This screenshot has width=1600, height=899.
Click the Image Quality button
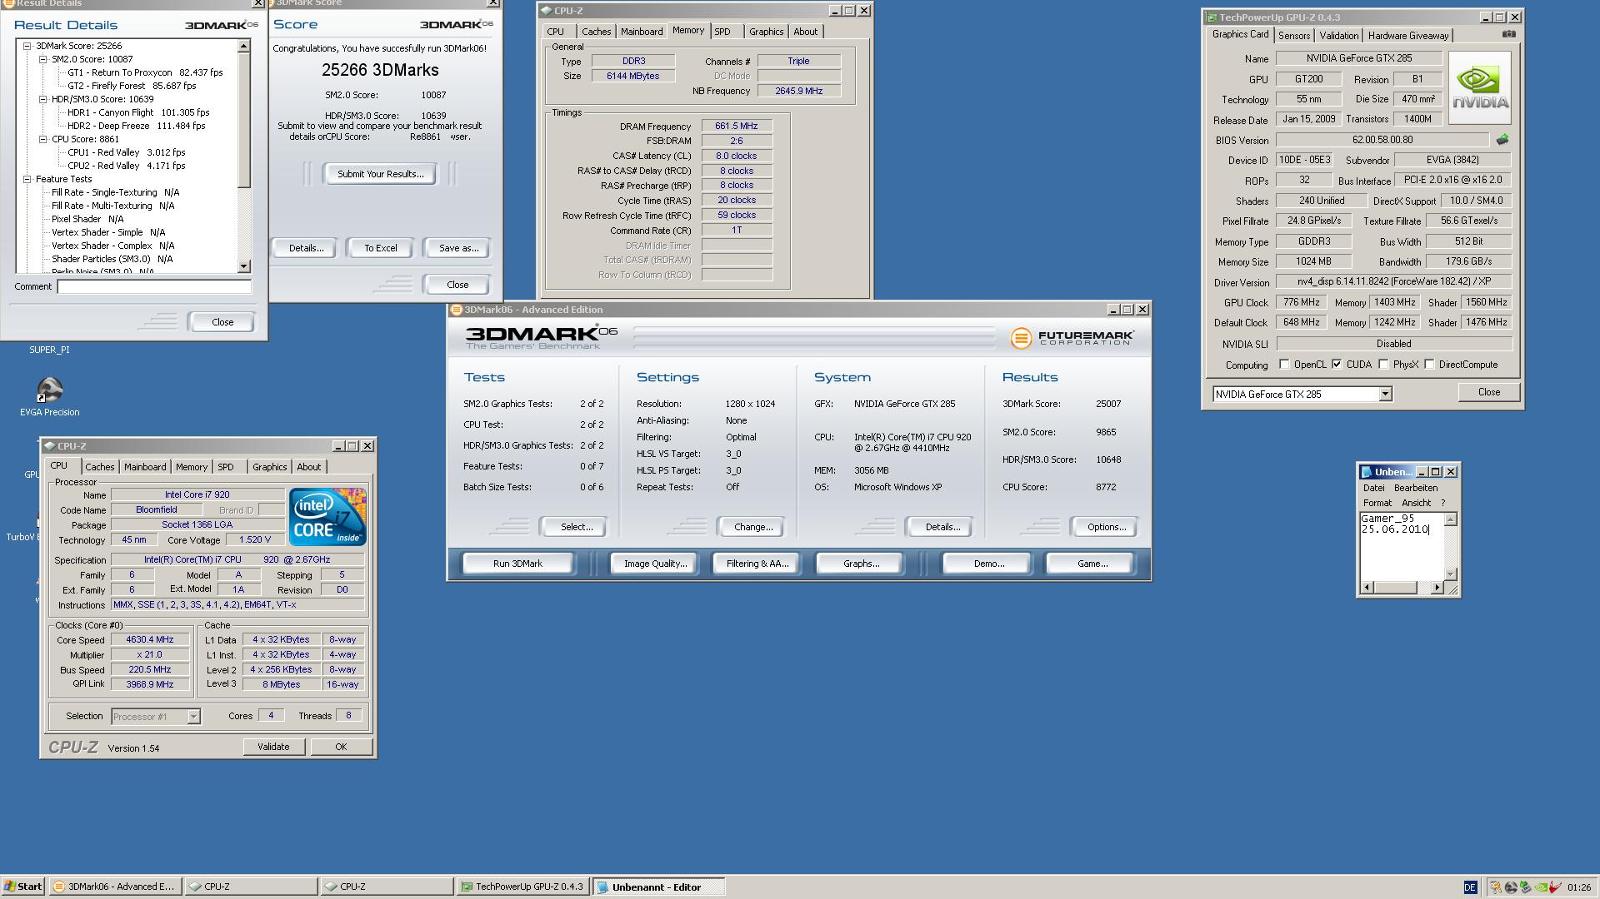click(655, 564)
